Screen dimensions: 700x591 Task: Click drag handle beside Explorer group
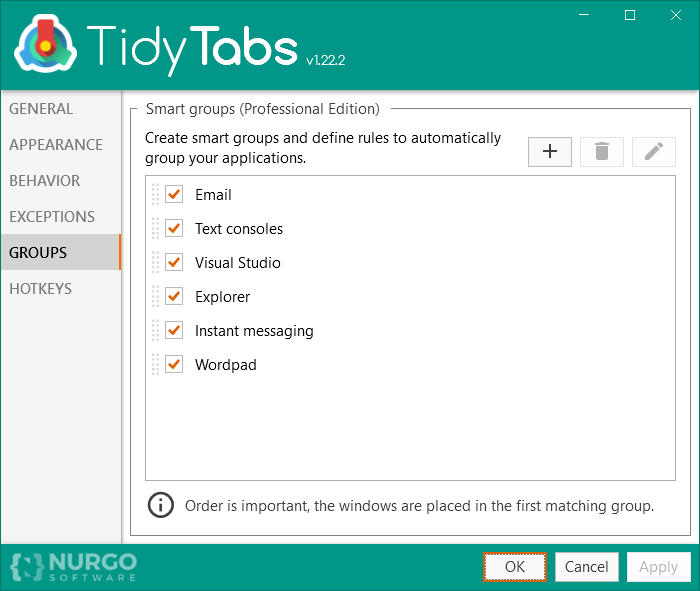coord(155,296)
